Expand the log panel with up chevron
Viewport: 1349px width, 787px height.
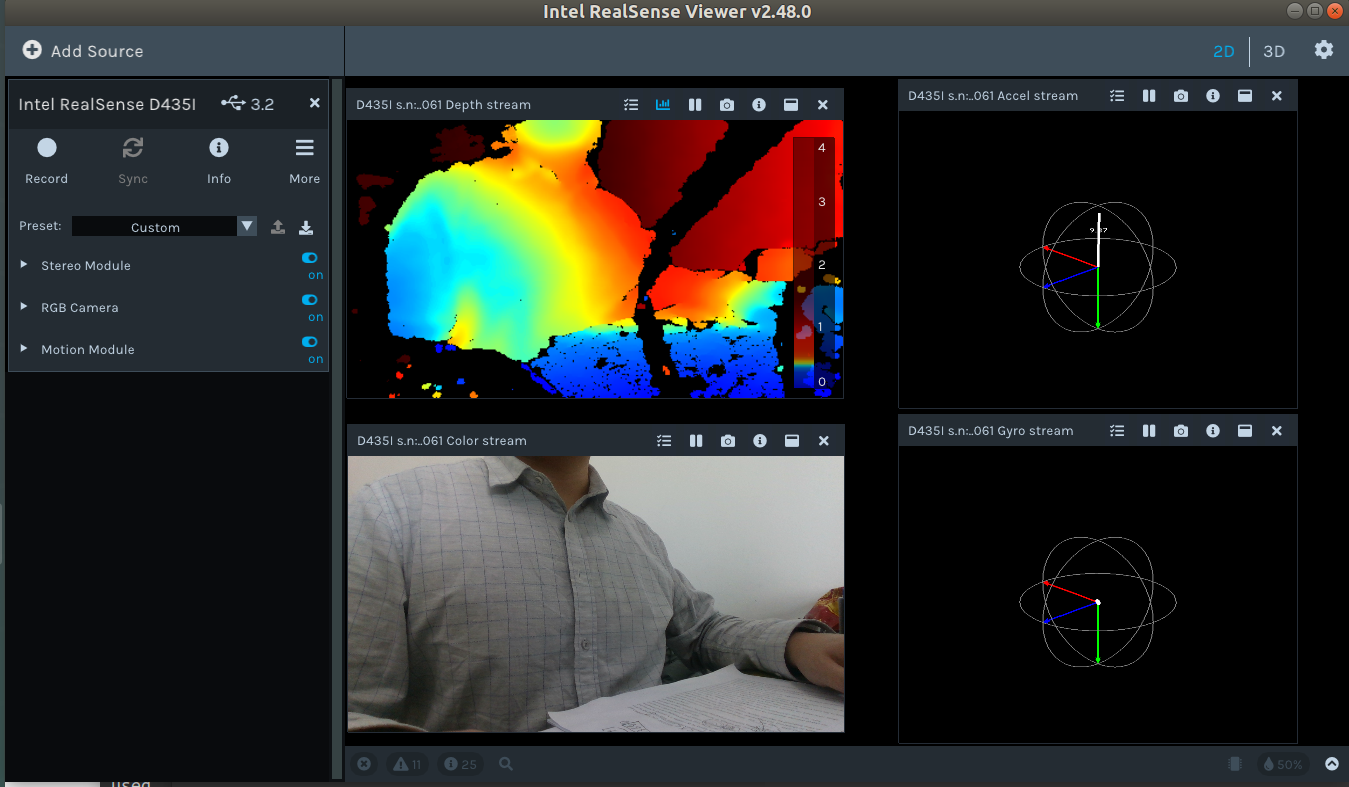coord(1332,764)
